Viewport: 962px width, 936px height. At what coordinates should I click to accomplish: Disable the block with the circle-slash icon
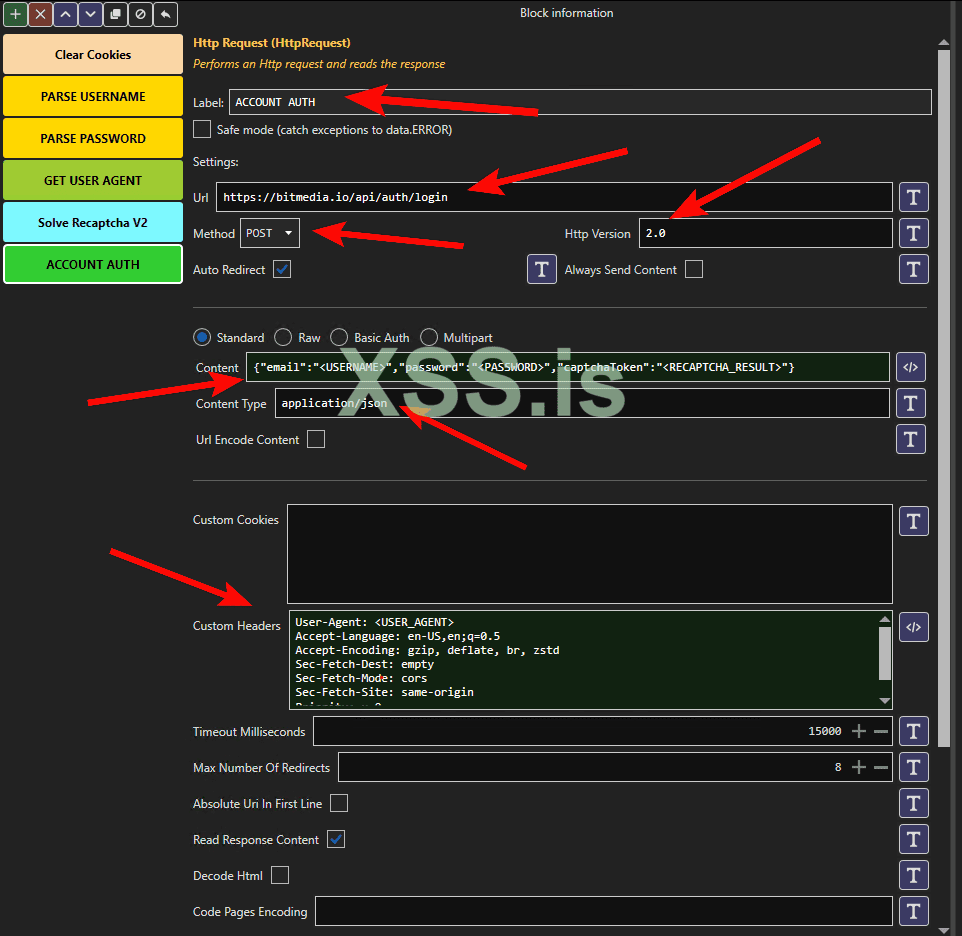(140, 14)
